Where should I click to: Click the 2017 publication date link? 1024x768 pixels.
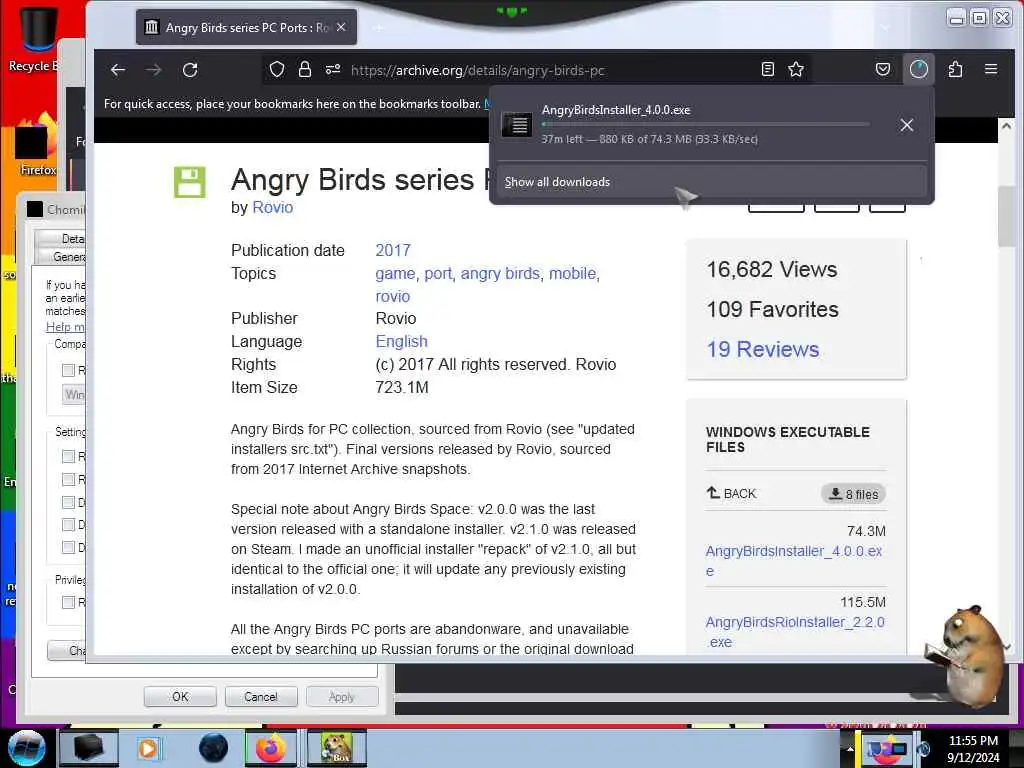[392, 250]
